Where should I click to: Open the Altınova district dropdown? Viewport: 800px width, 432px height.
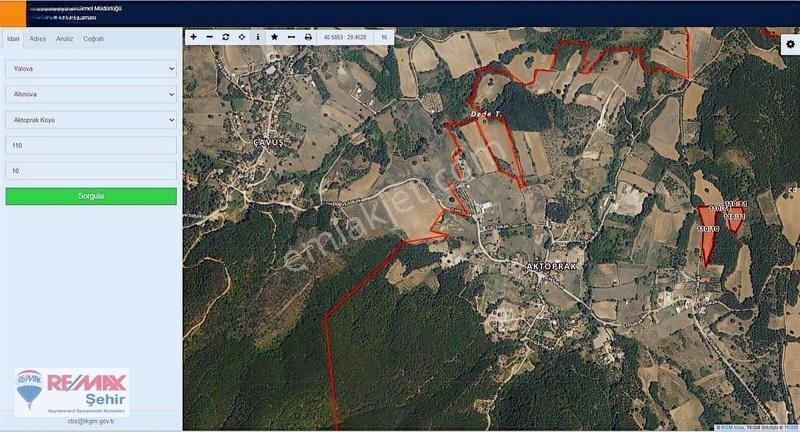[x=91, y=94]
